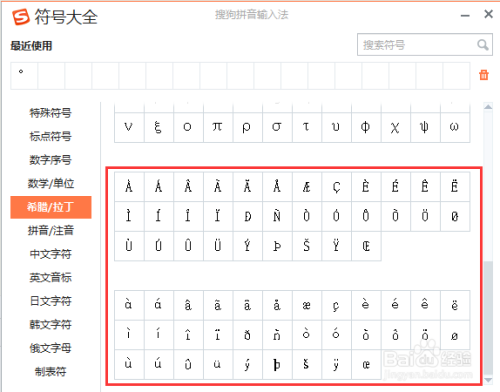Viewport: 500px width, 392px height.
Task: Insert uppercase Ì symbol
Action: [129, 216]
